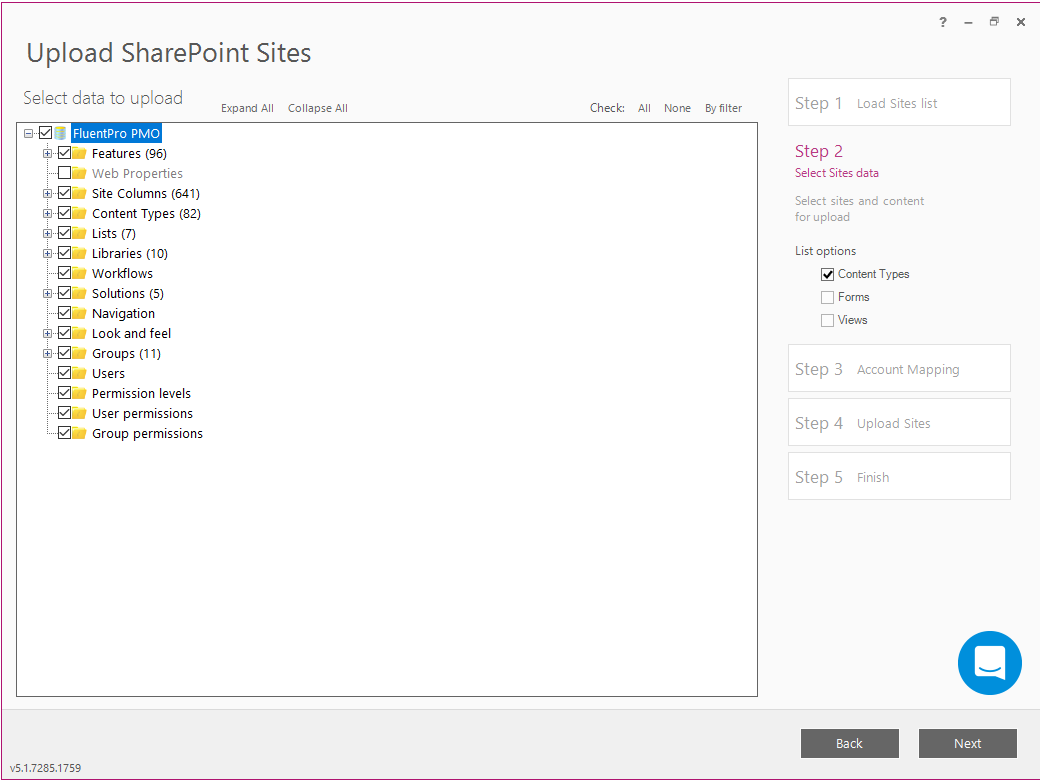Open the help question mark icon
Image resolution: width=1040 pixels, height=781 pixels.
click(942, 23)
